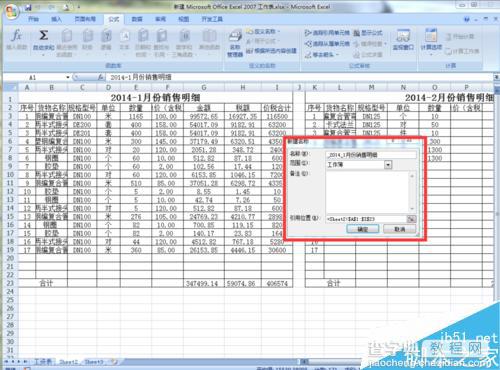Click the Calculation Options button

pyautogui.click(x=431, y=42)
